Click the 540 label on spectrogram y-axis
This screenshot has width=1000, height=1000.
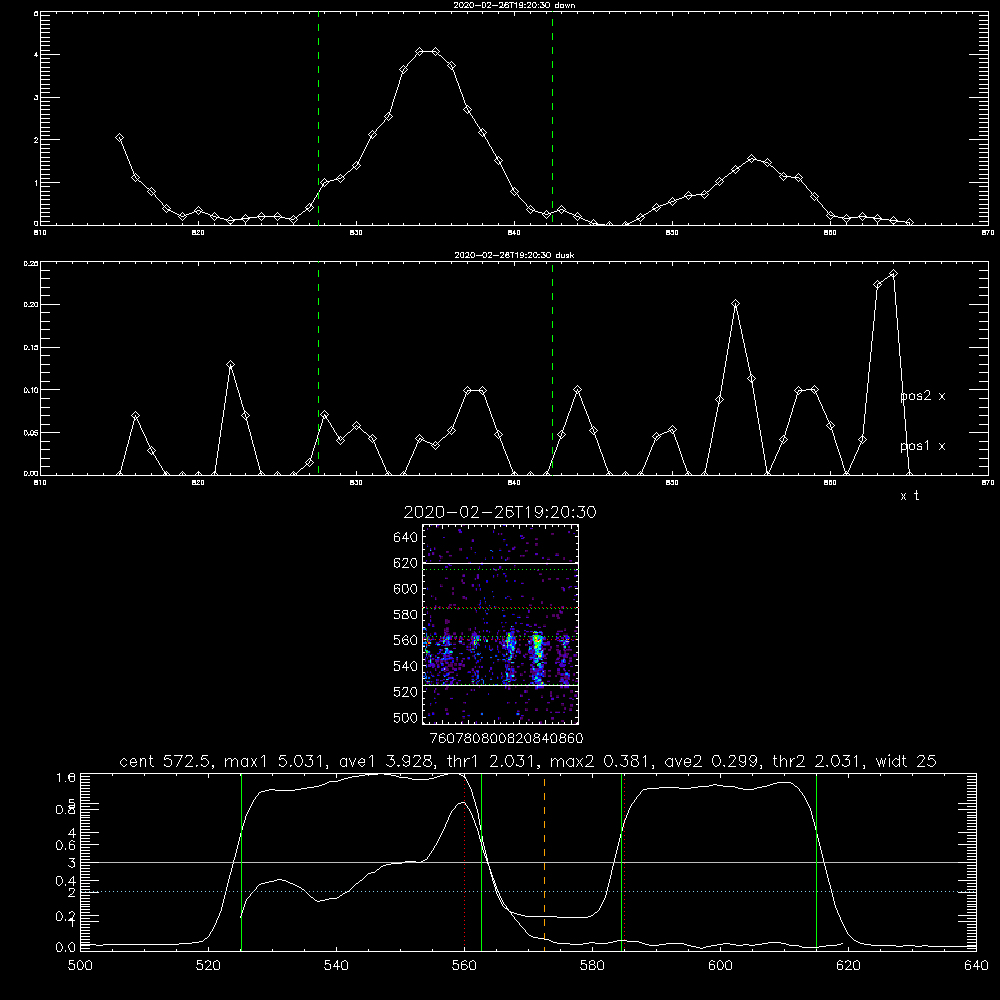click(406, 666)
